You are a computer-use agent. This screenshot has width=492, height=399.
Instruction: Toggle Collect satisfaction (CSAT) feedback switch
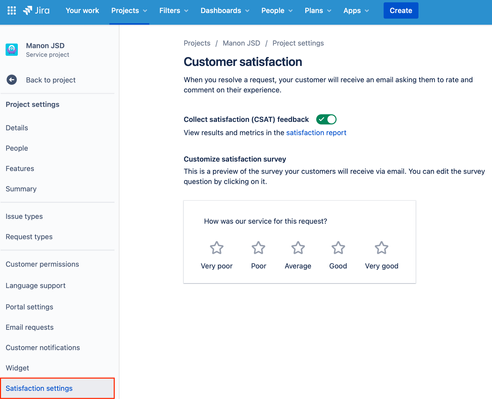coord(326,119)
